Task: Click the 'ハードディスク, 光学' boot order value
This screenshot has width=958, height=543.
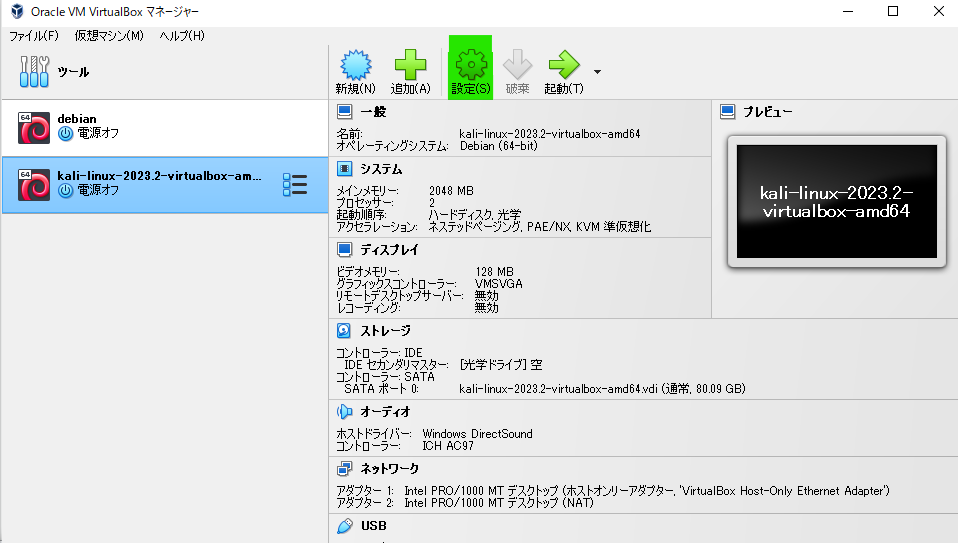Action: [x=475, y=215]
